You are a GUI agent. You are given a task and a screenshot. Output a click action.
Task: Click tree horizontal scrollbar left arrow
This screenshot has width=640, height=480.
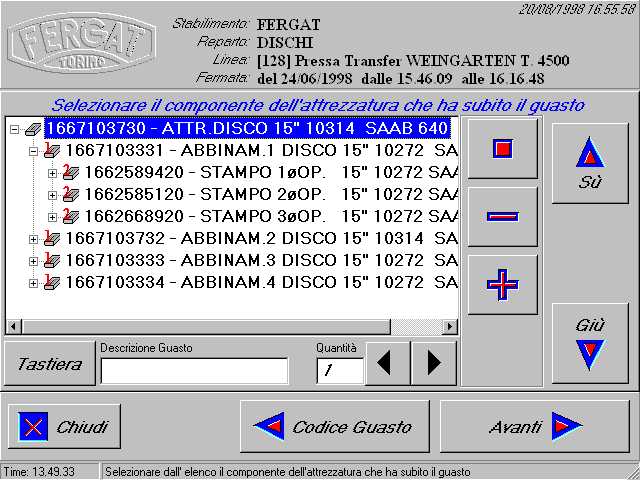pyautogui.click(x=14, y=327)
